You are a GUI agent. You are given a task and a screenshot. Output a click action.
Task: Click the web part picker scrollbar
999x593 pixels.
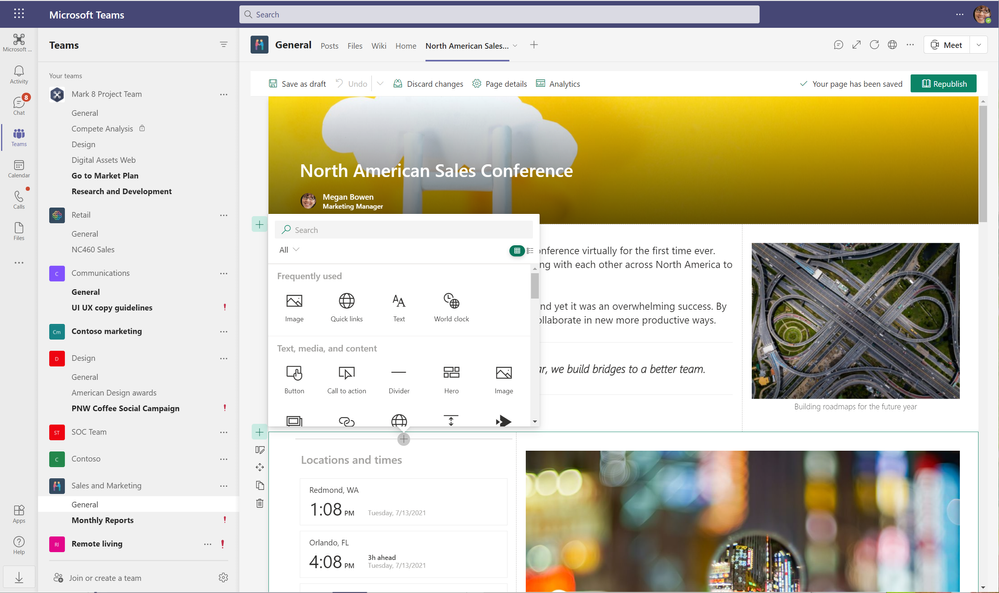point(535,285)
